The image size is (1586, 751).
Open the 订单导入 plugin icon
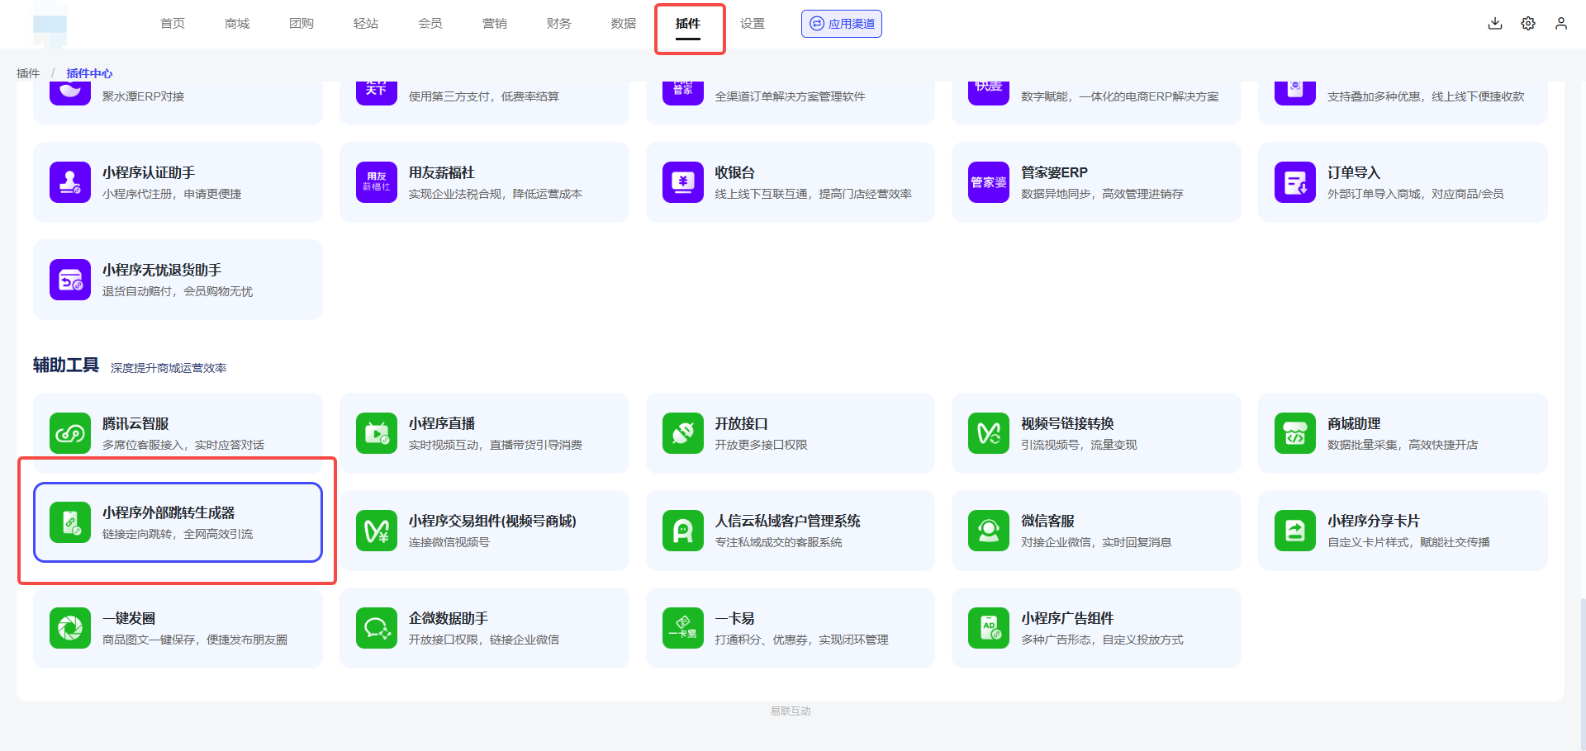tap(1295, 182)
